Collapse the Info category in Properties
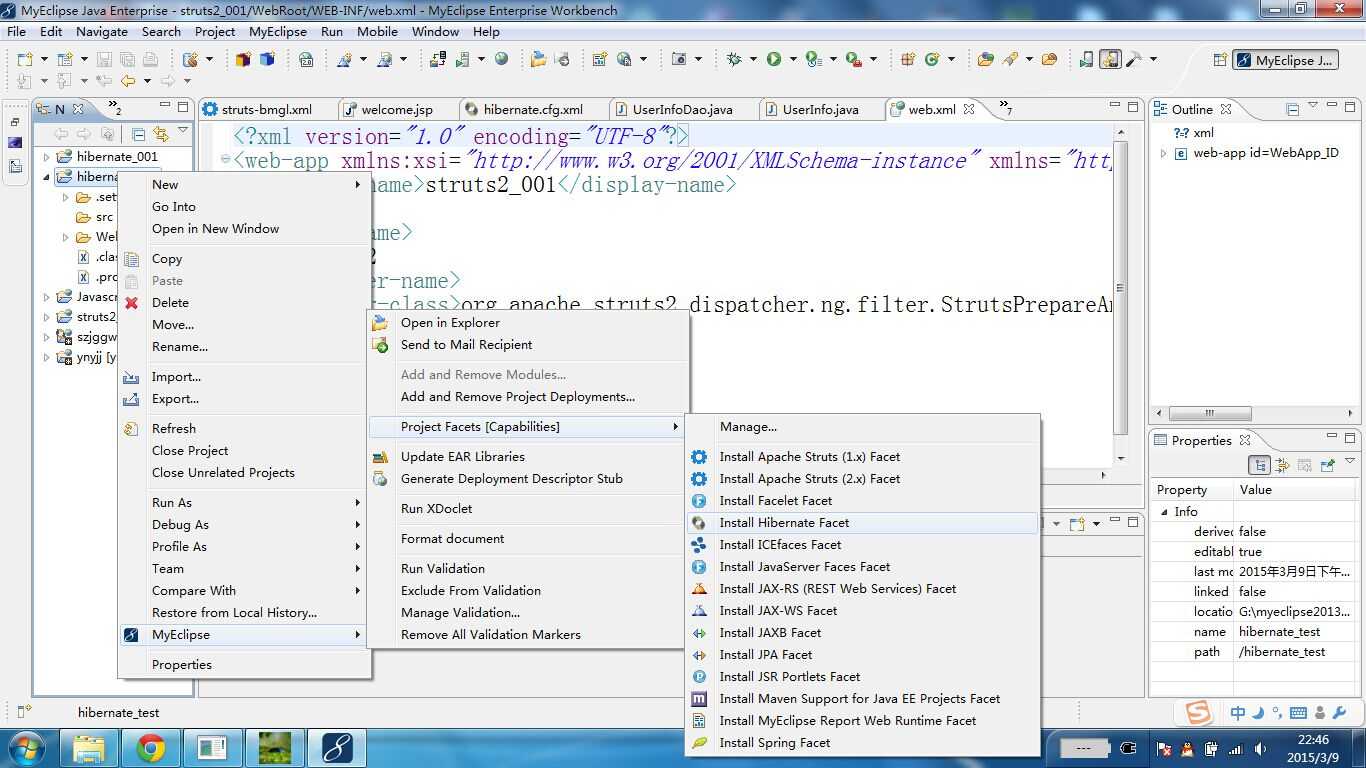Viewport: 1366px width, 768px height. point(1164,512)
